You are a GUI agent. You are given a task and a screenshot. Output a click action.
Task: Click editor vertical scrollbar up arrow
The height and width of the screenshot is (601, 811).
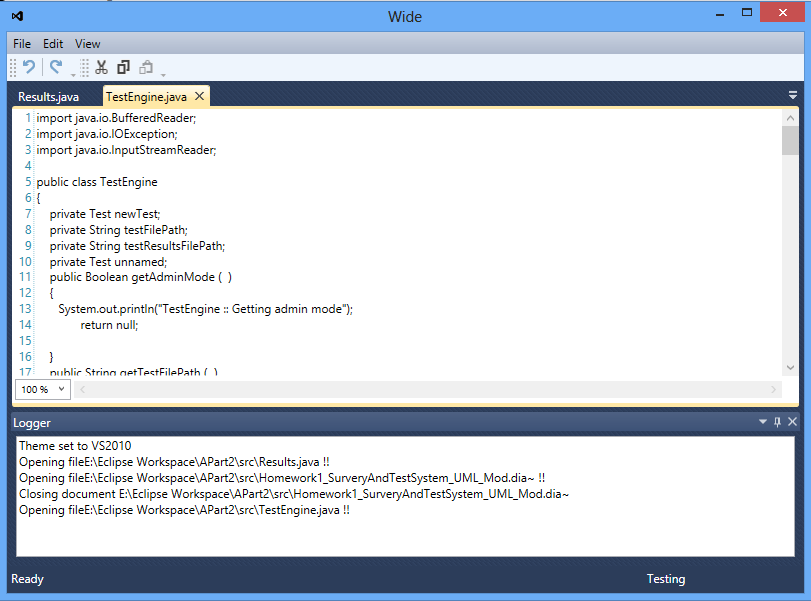point(790,118)
